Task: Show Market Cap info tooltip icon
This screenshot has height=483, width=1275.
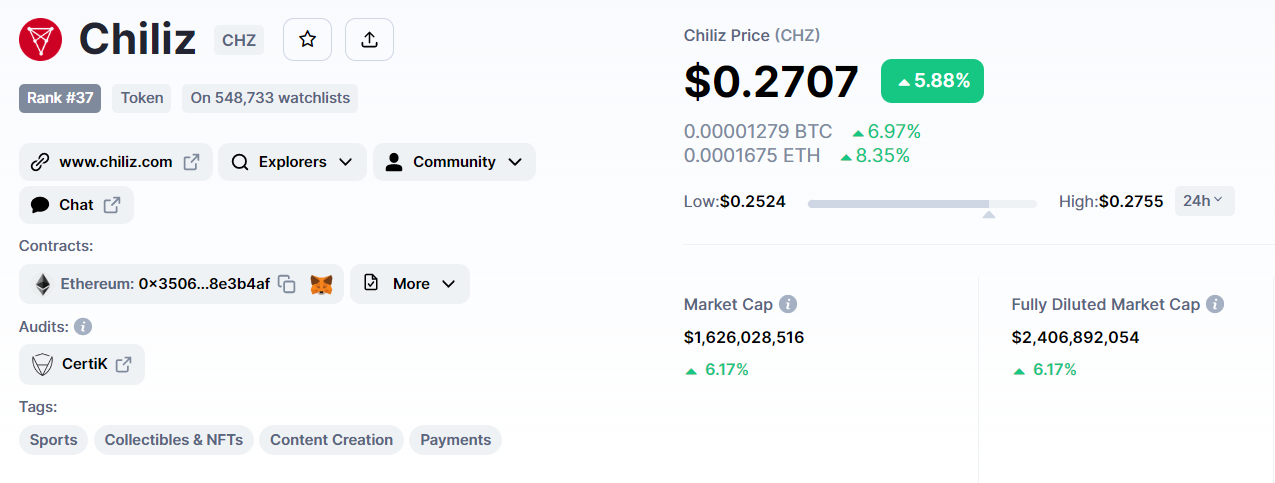Action: pyautogui.click(x=788, y=304)
